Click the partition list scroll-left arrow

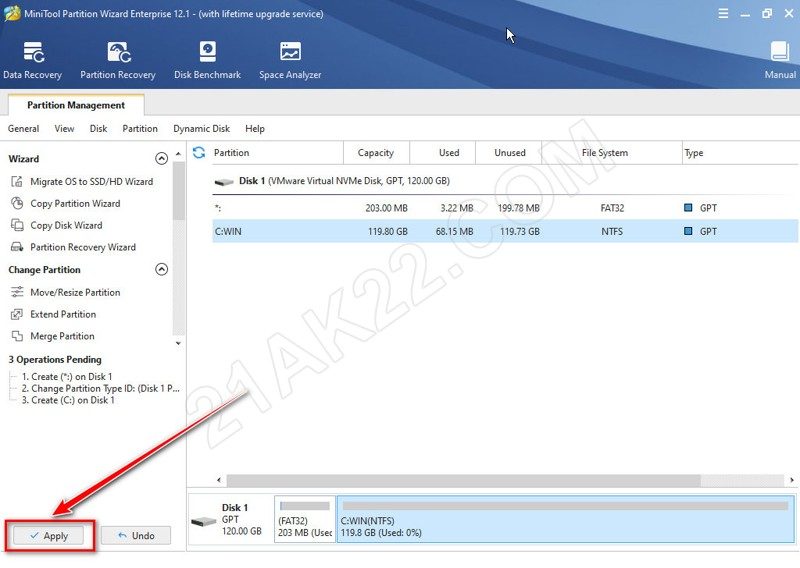[219, 480]
